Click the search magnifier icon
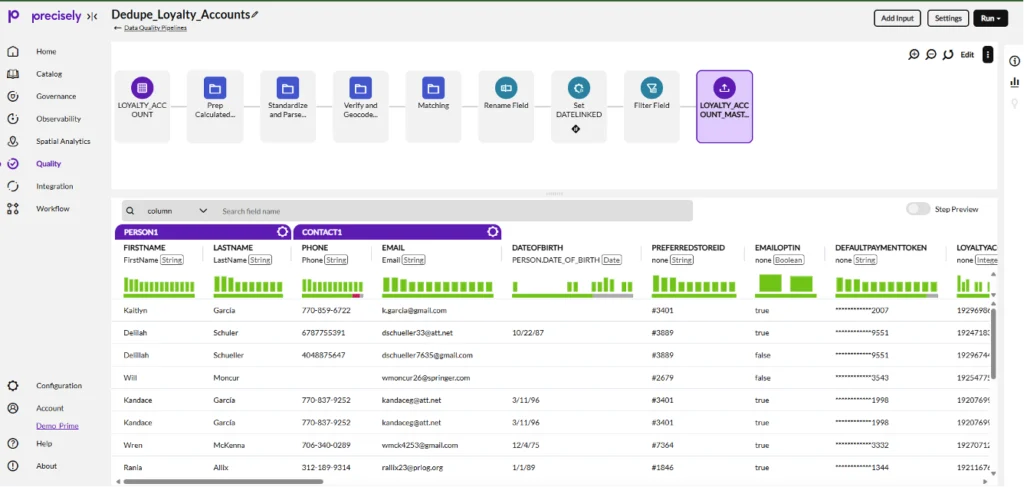This screenshot has height=487, width=1024. (130, 211)
